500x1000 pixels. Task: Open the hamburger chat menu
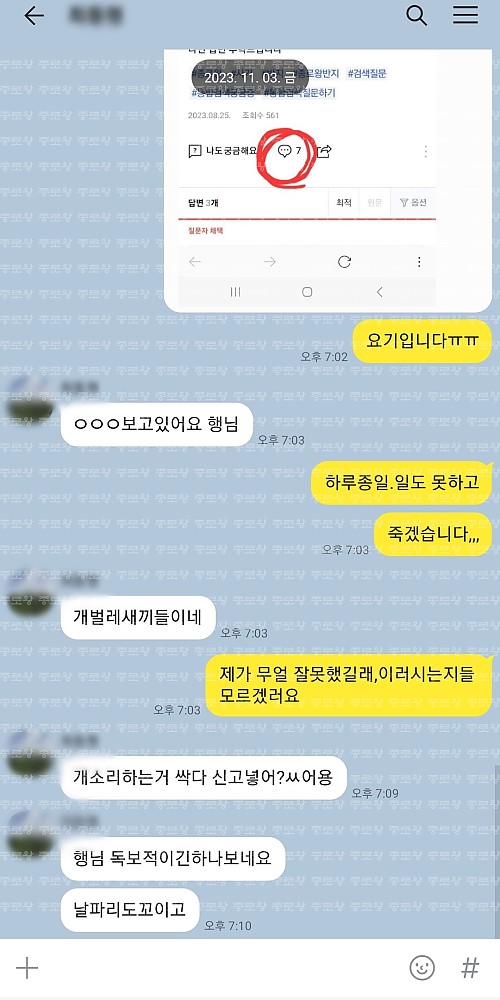[466, 15]
